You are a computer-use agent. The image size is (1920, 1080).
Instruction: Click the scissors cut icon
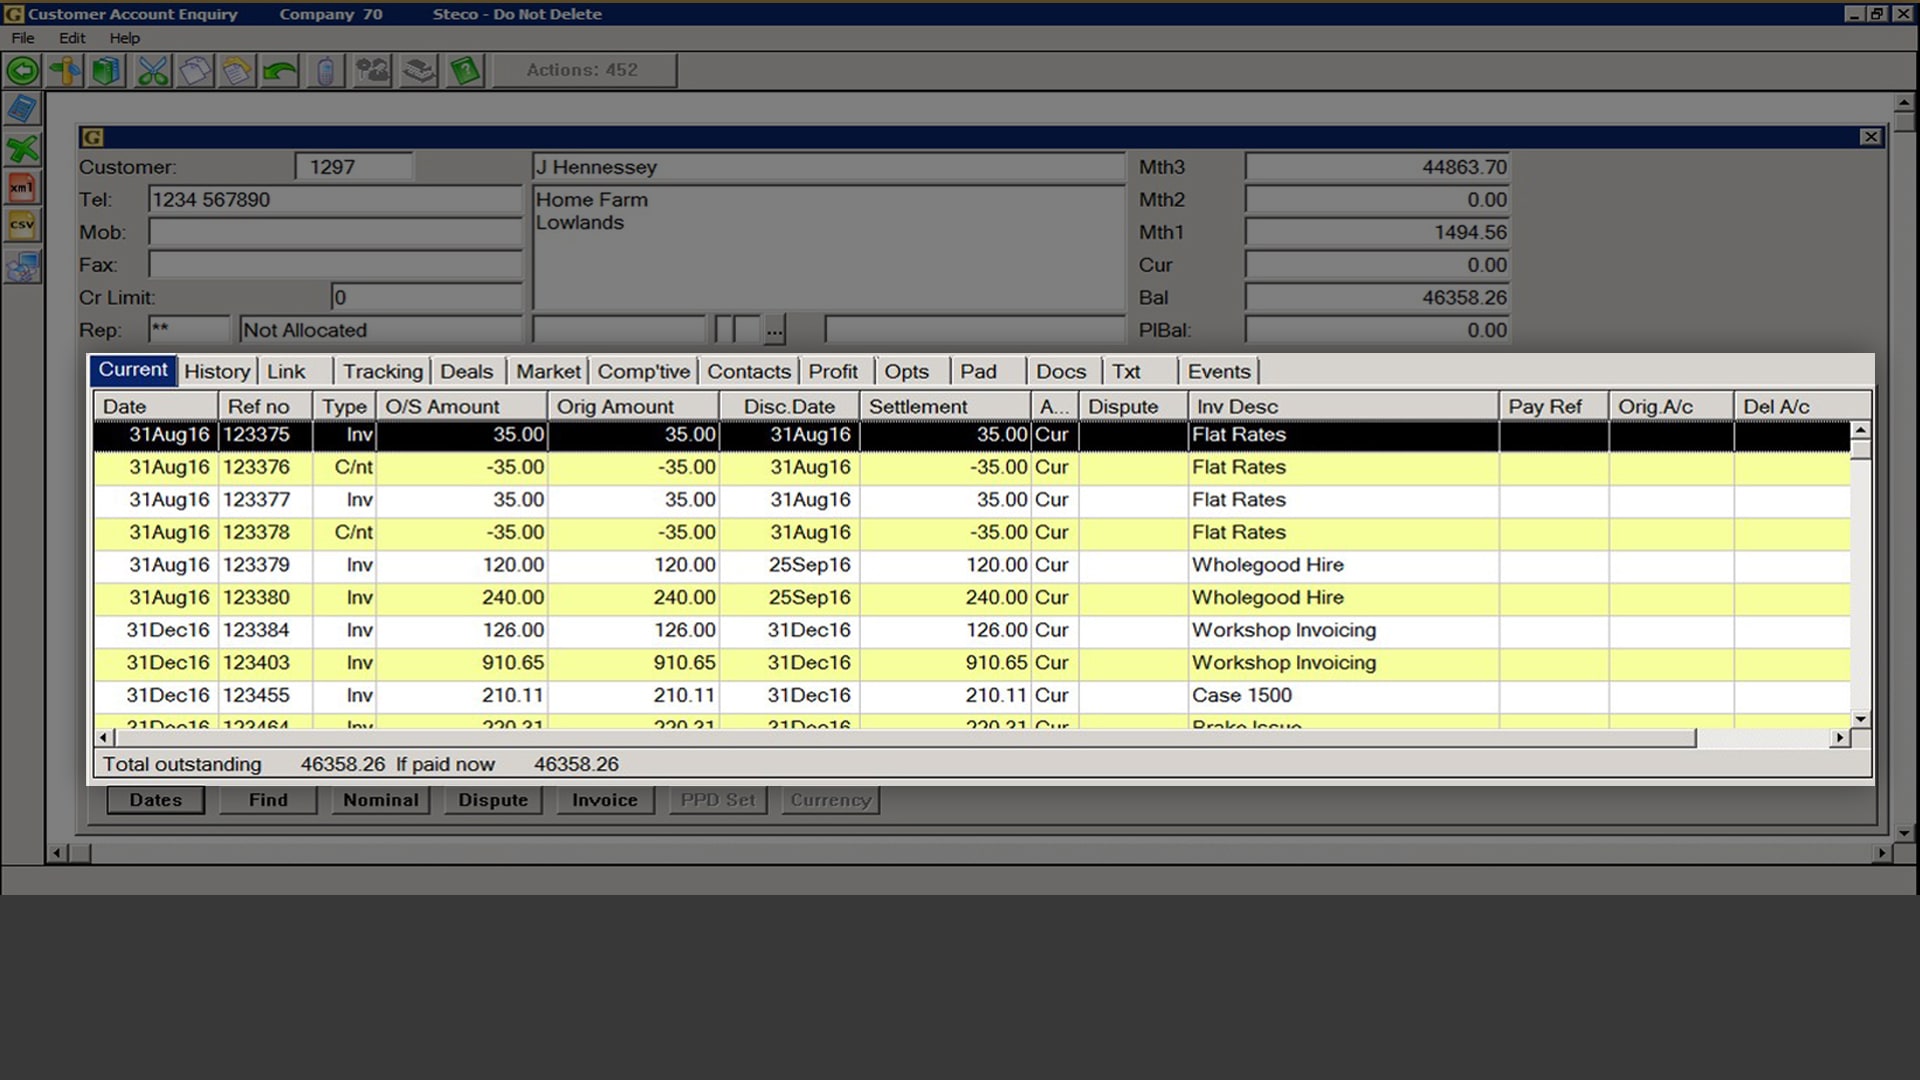[153, 71]
